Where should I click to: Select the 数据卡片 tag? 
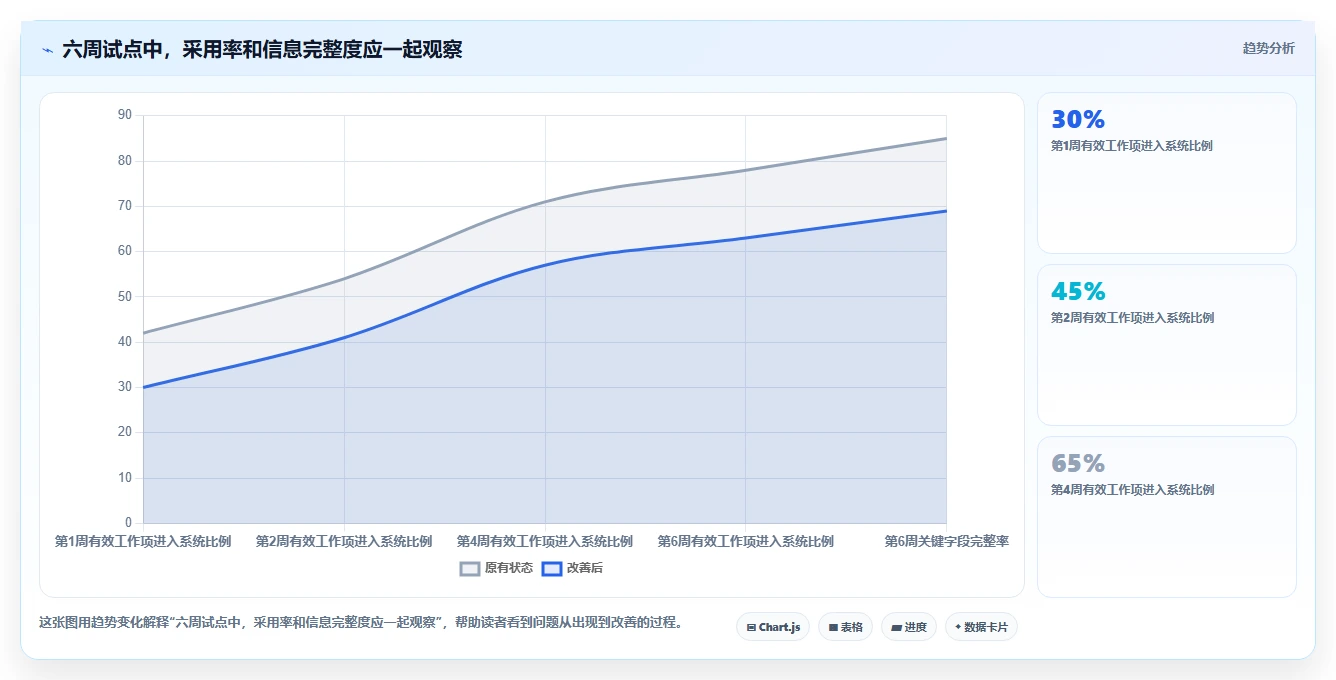(982, 627)
